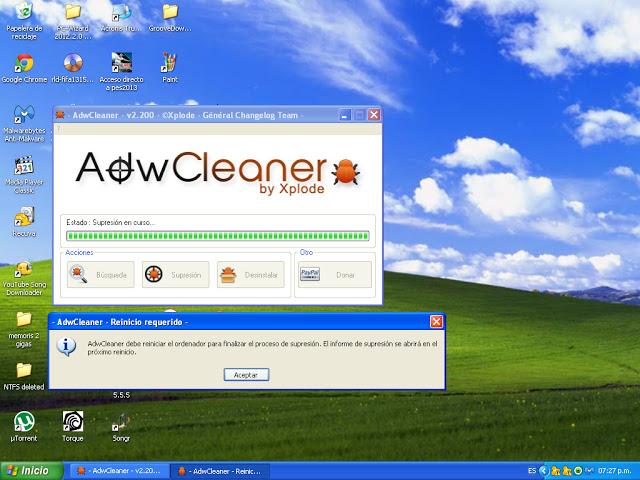Select the µTorrent desktop icon
The image size is (640, 480).
coord(23,421)
